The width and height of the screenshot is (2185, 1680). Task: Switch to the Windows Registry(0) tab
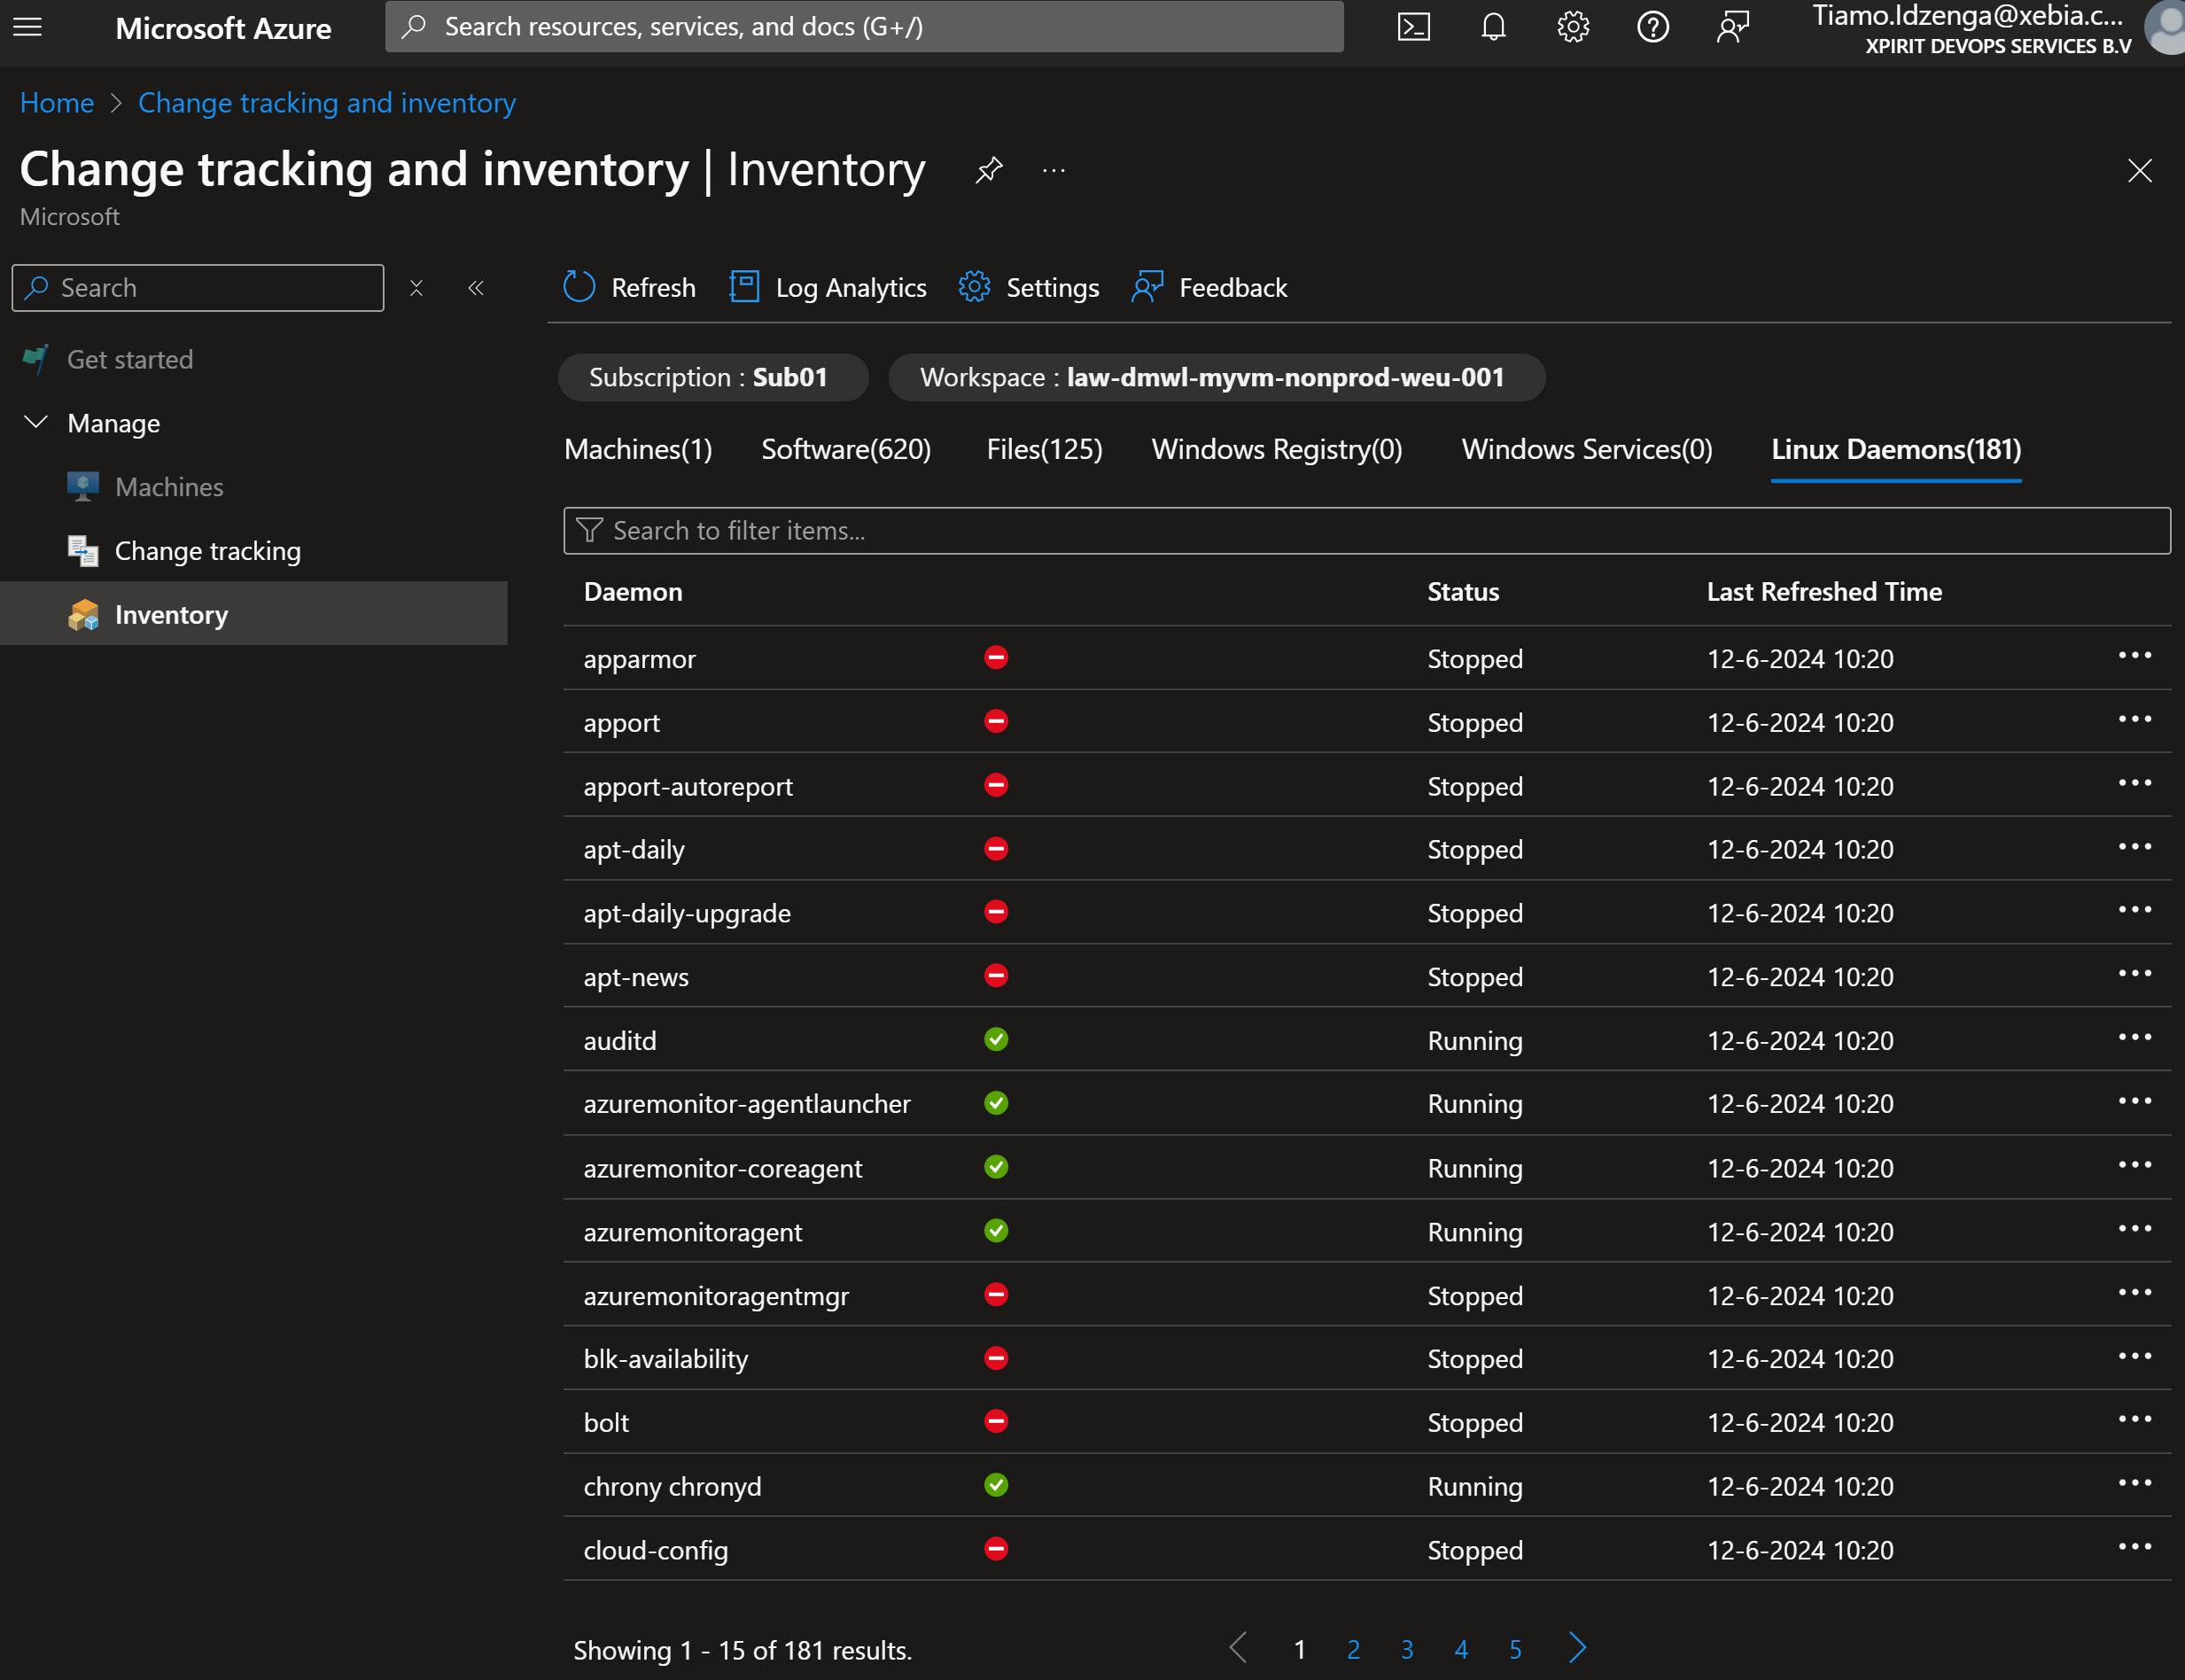coord(1276,450)
